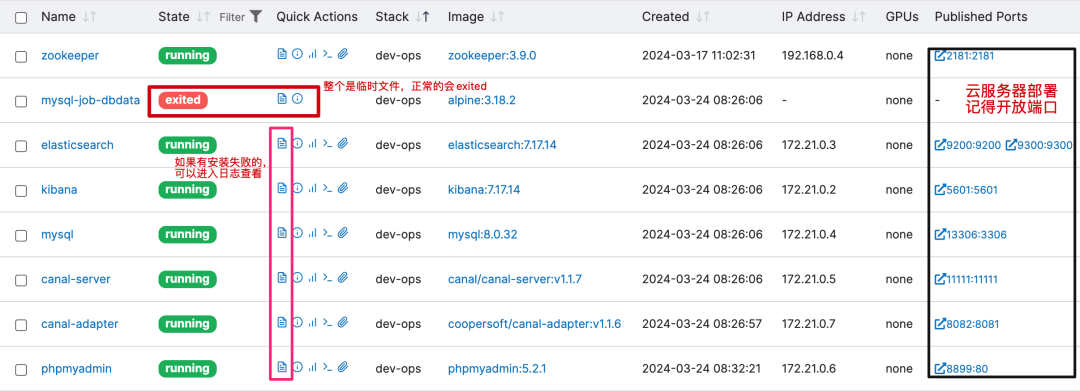Check the select-all checkbox in header
This screenshot has height=391, width=1080.
(21, 18)
